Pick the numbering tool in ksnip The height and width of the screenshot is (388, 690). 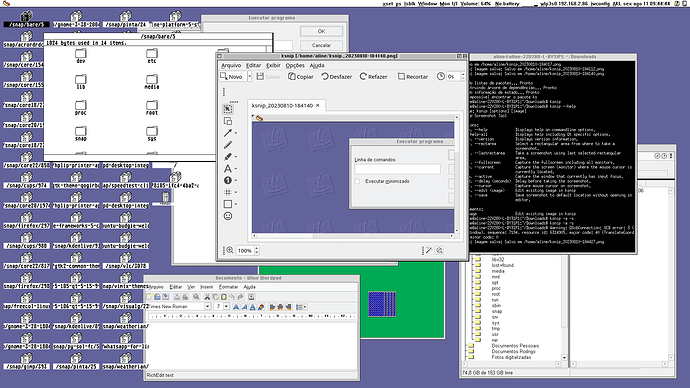(228, 180)
